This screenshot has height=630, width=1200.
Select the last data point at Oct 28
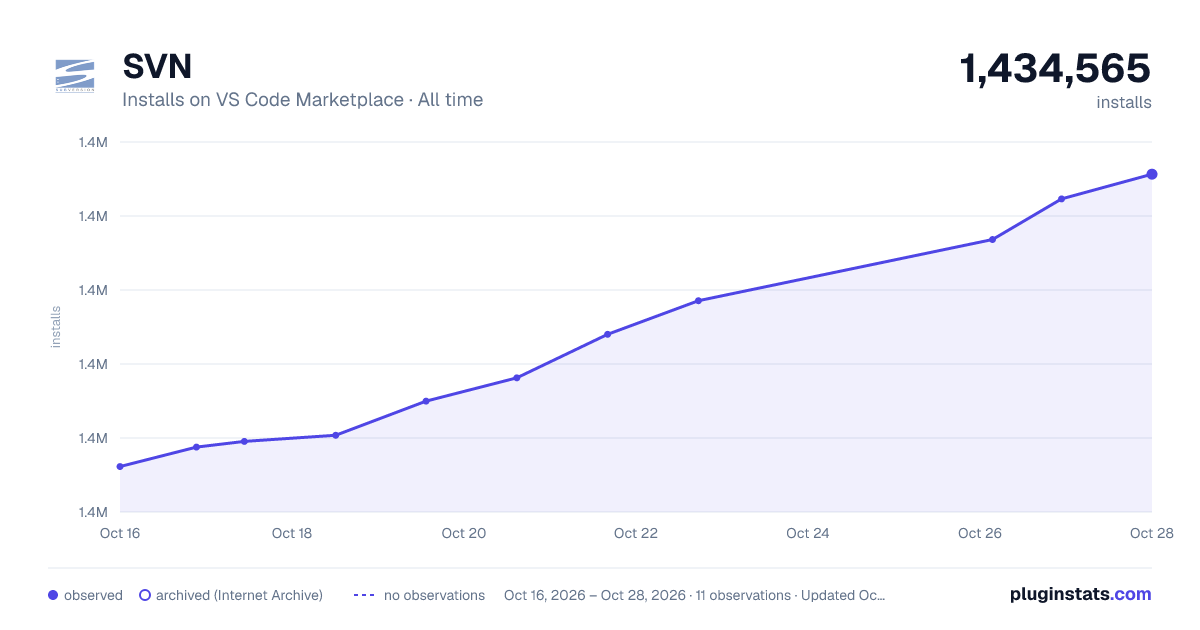pos(1152,174)
